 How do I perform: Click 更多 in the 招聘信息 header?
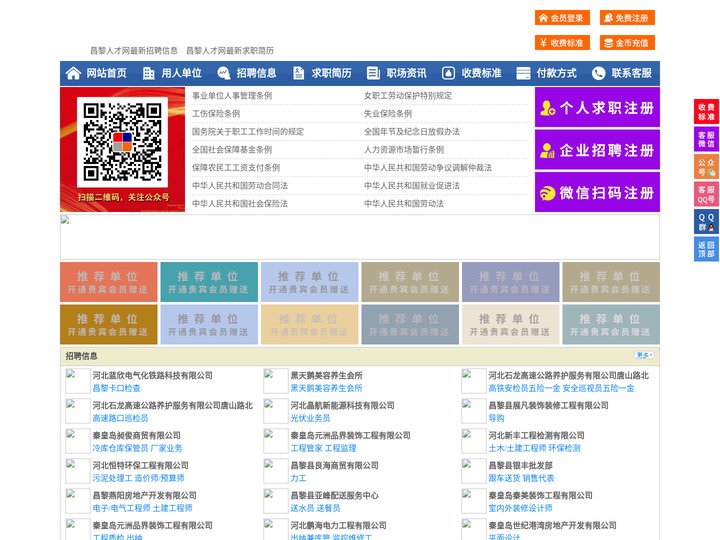(644, 355)
